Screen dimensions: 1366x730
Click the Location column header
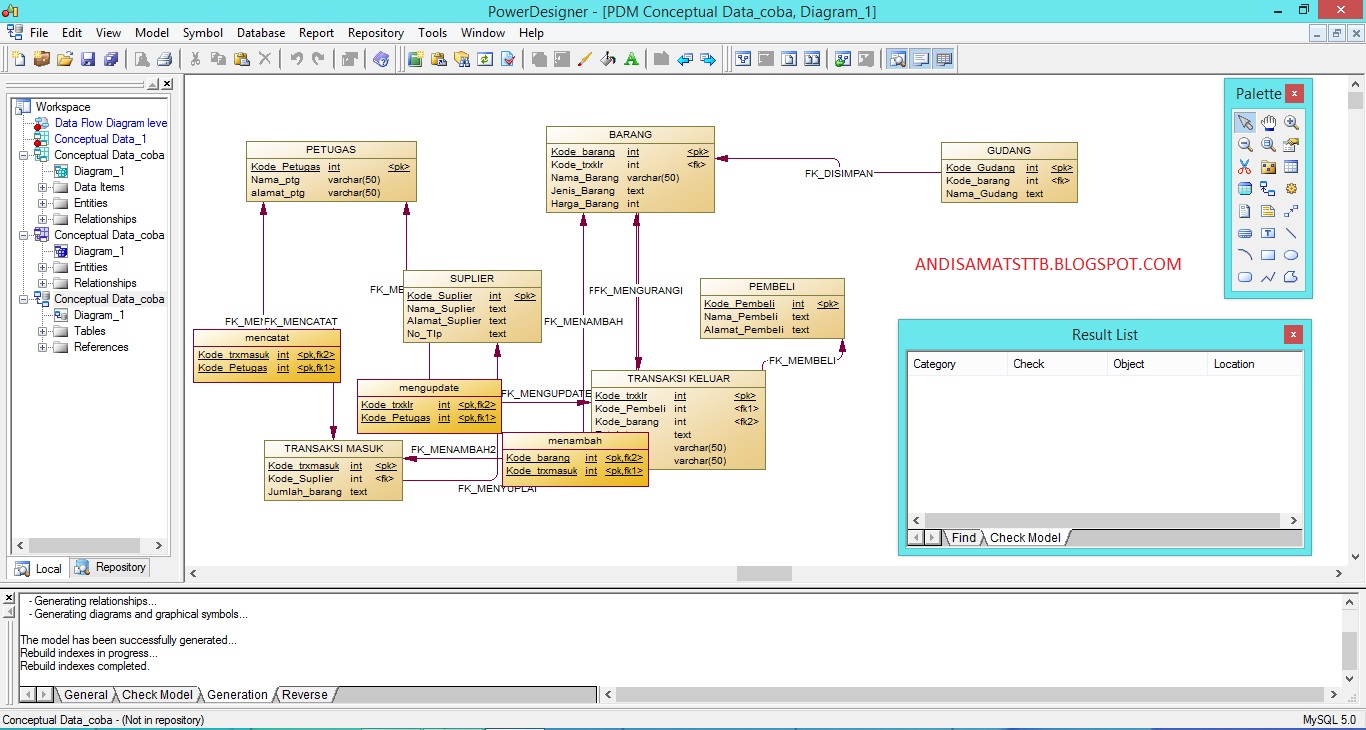[1255, 364]
